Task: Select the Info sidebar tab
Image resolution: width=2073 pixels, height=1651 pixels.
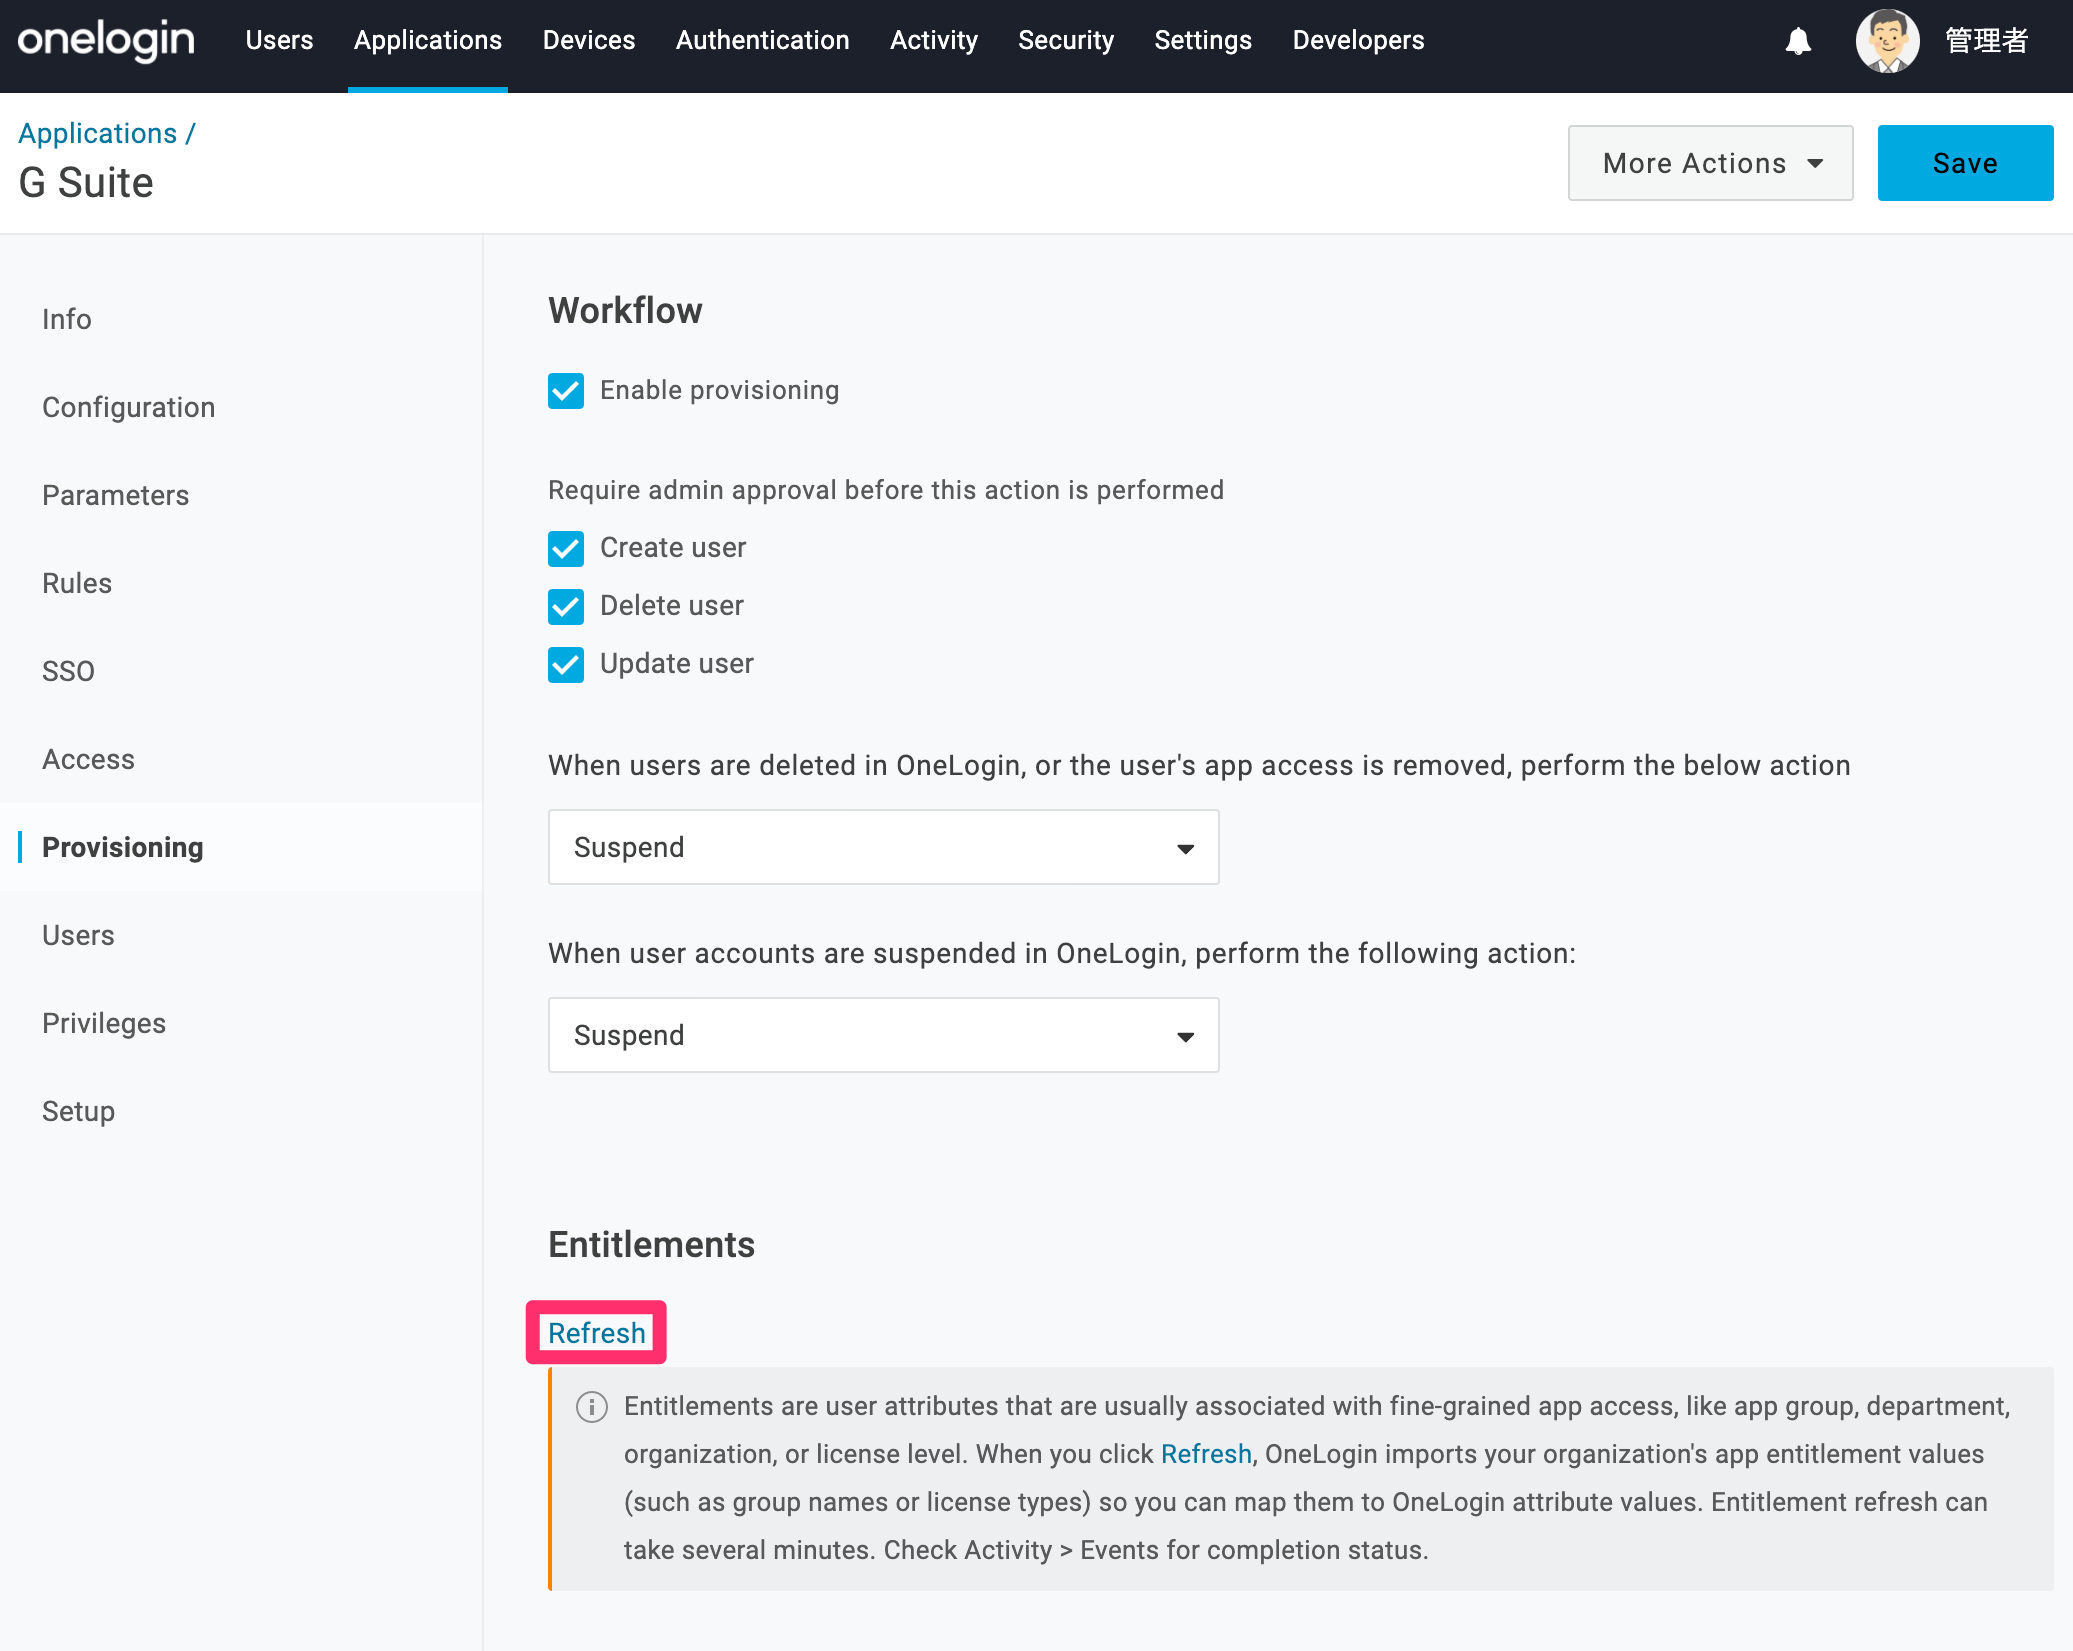Action: pyautogui.click(x=67, y=319)
